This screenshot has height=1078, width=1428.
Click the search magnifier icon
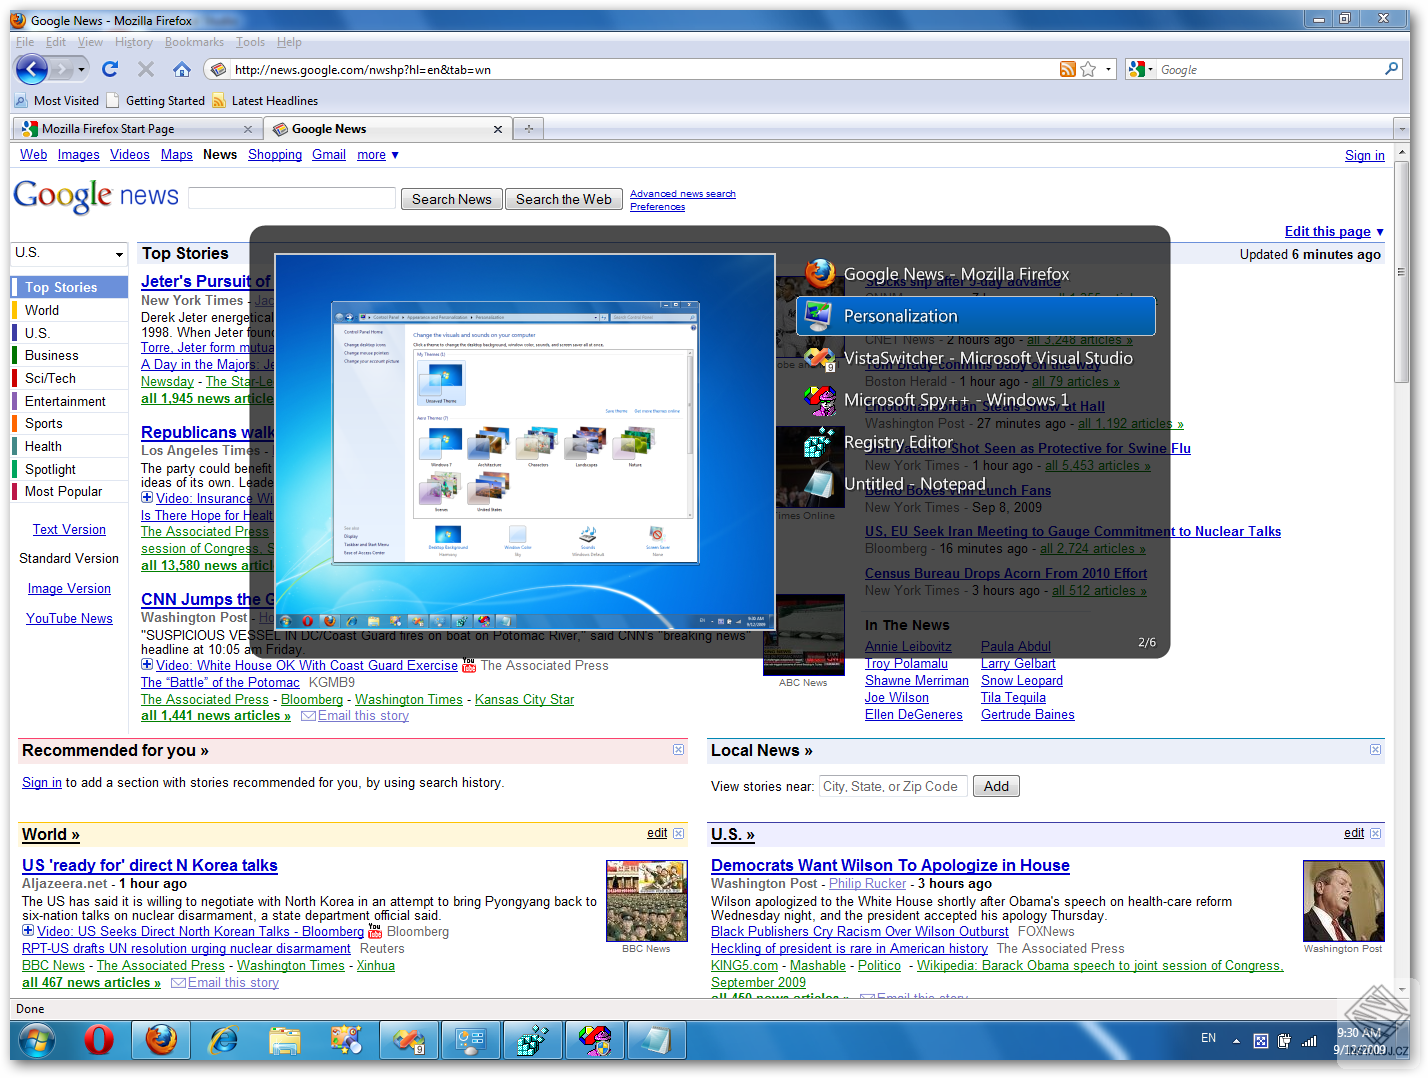tap(1391, 69)
